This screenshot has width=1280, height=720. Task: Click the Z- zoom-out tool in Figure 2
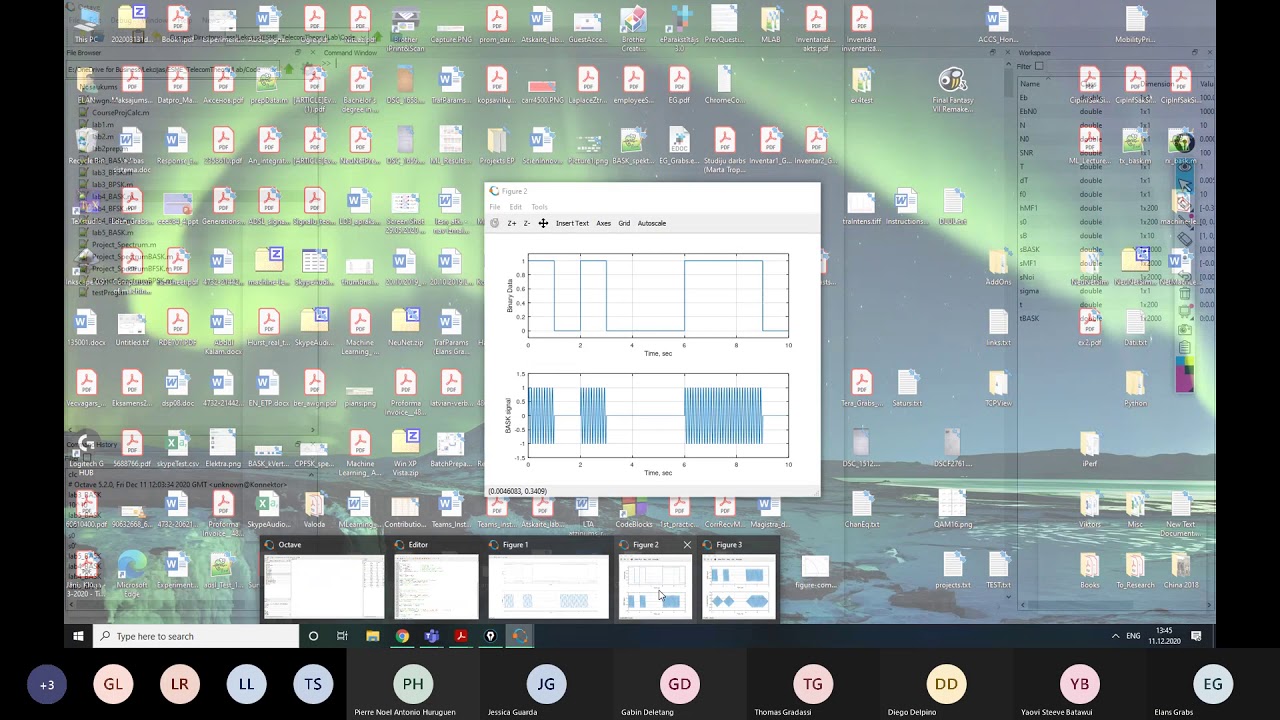tap(527, 223)
